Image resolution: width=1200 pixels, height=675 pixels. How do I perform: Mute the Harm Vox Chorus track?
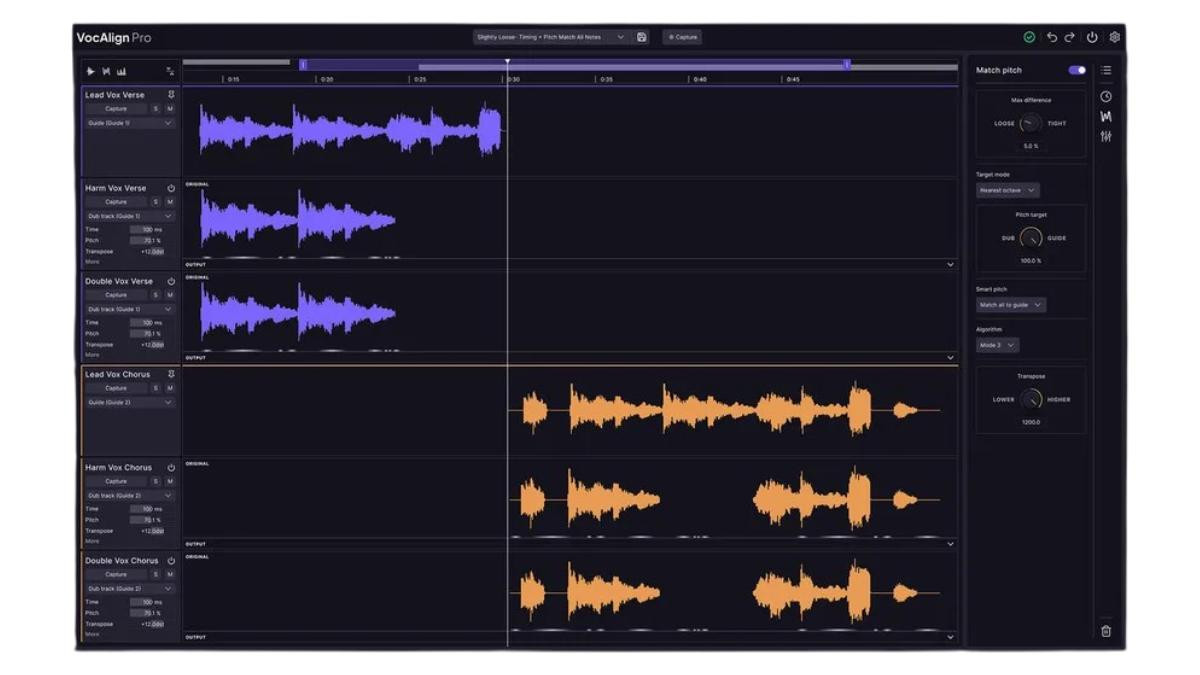170,481
